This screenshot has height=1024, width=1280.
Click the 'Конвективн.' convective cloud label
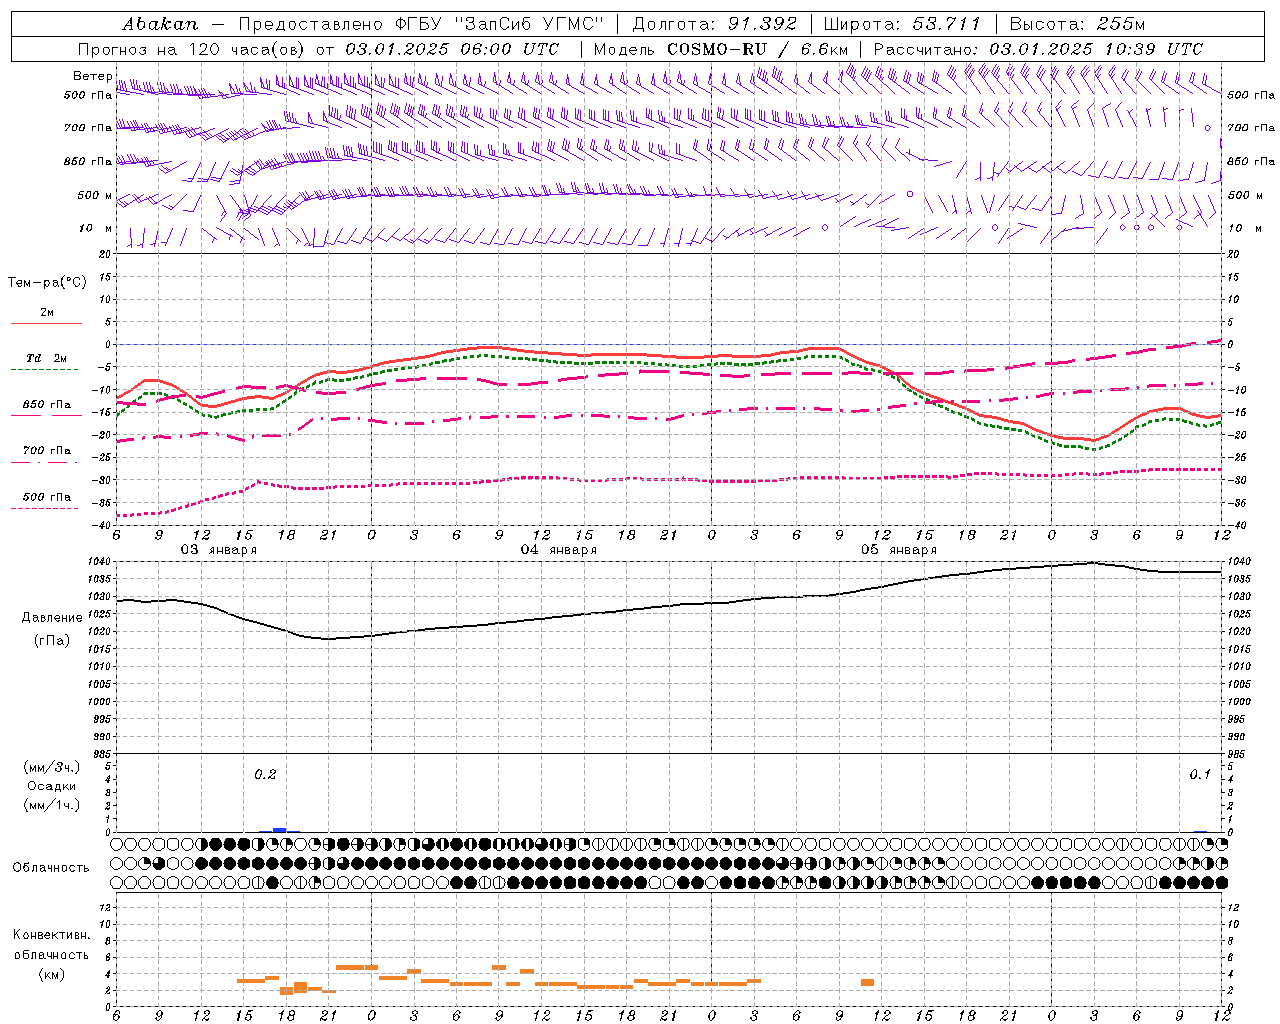(51, 935)
